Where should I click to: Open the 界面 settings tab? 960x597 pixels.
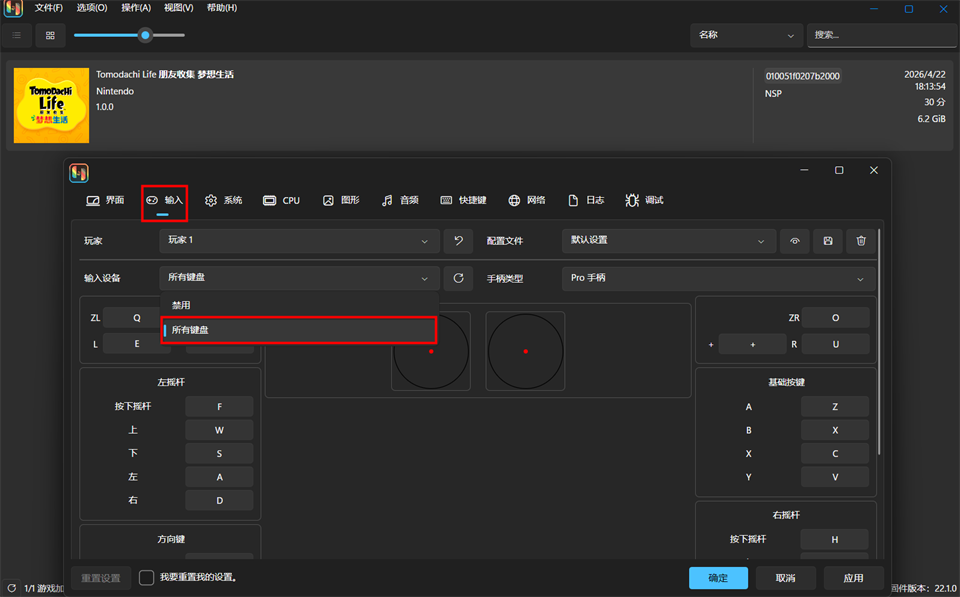pyautogui.click(x=105, y=200)
